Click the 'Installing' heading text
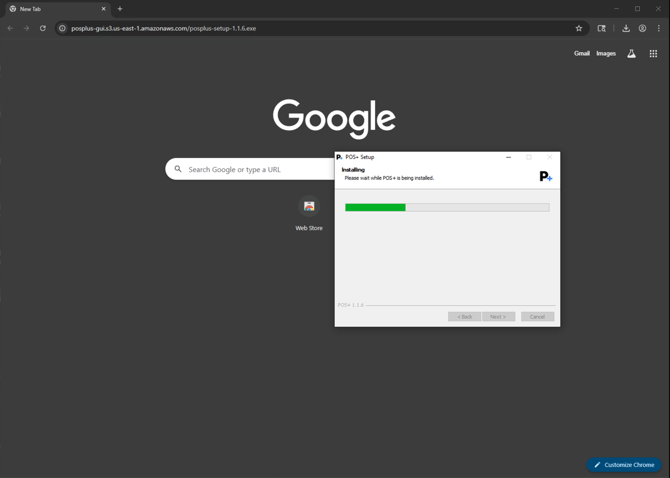The height and width of the screenshot is (478, 670). 353,170
